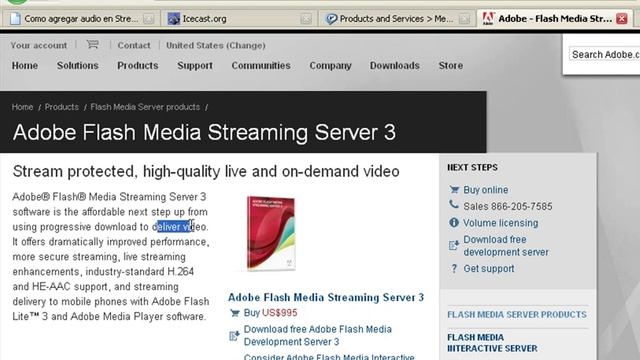The image size is (640, 360).
Task: Click cart icon beside Buy US$995
Action: pyautogui.click(x=234, y=313)
